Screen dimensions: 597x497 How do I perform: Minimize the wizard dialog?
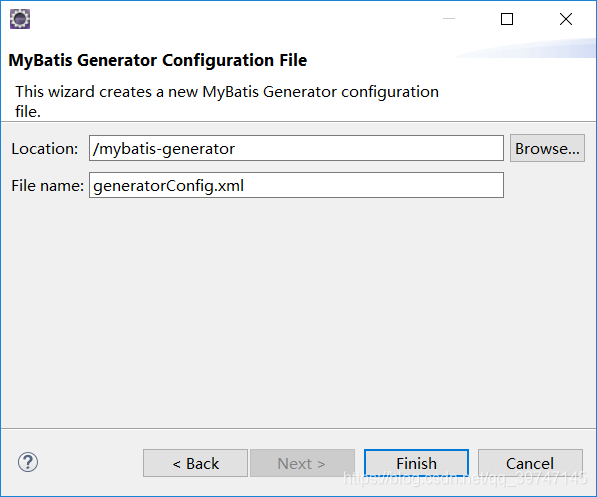449,19
